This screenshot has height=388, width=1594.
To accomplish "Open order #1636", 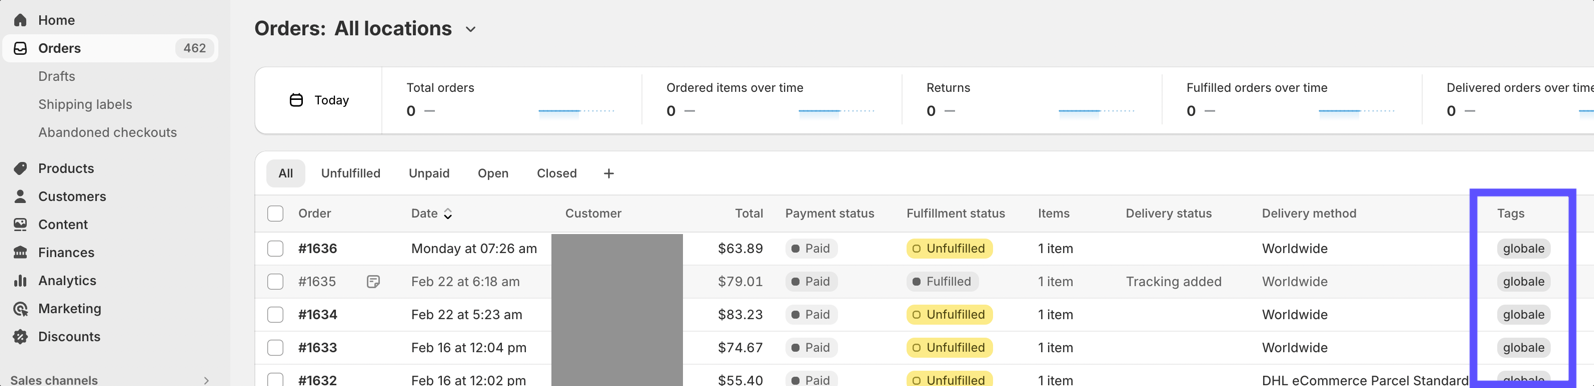I will (x=317, y=248).
